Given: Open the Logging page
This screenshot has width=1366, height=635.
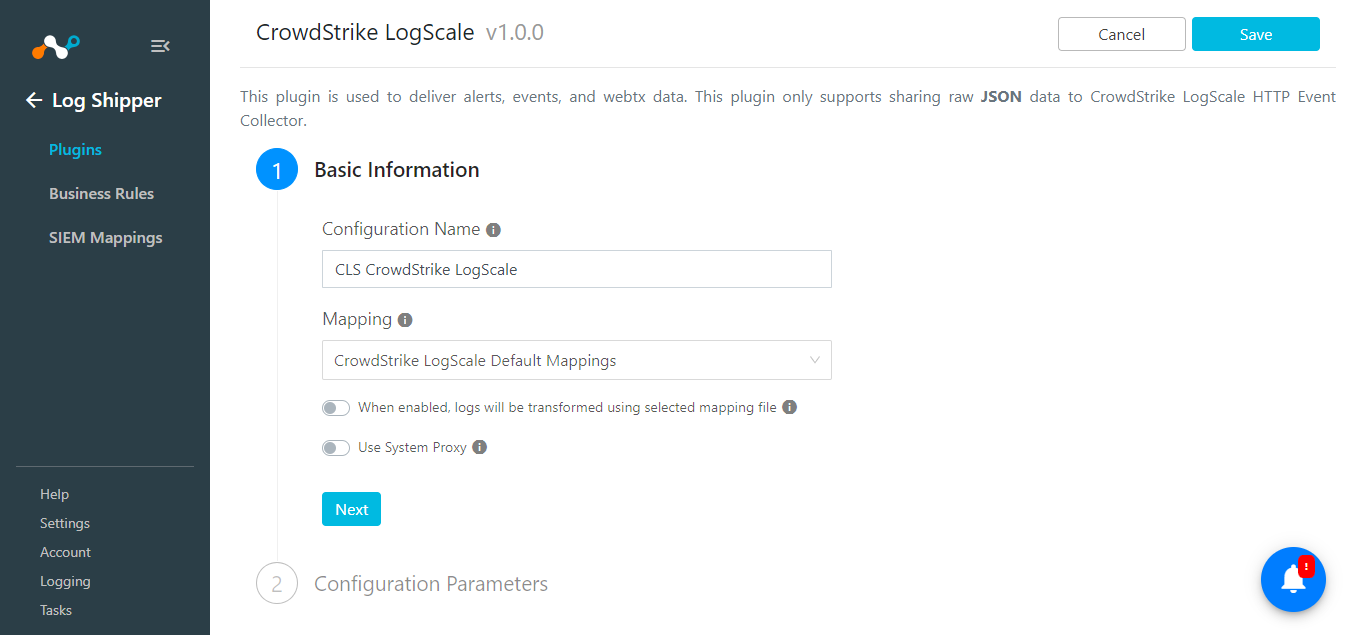Looking at the screenshot, I should coord(65,581).
